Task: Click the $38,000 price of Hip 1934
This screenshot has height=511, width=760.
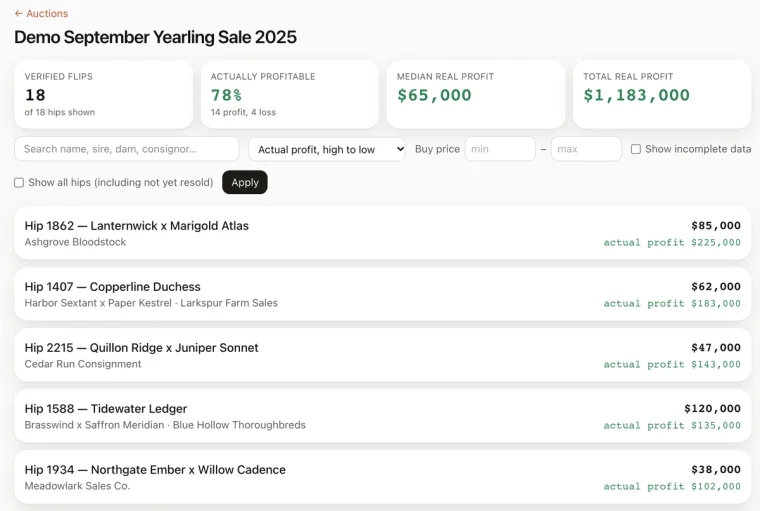Action: [716, 470]
